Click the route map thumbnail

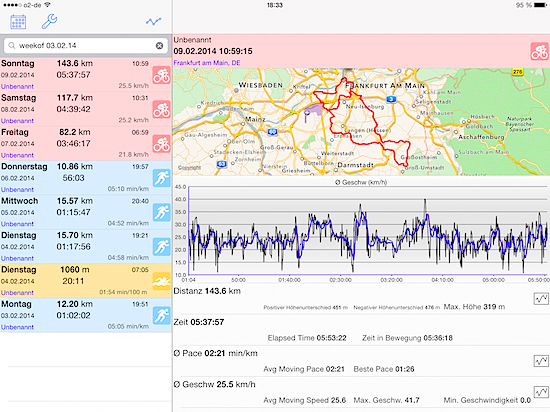[x=361, y=122]
